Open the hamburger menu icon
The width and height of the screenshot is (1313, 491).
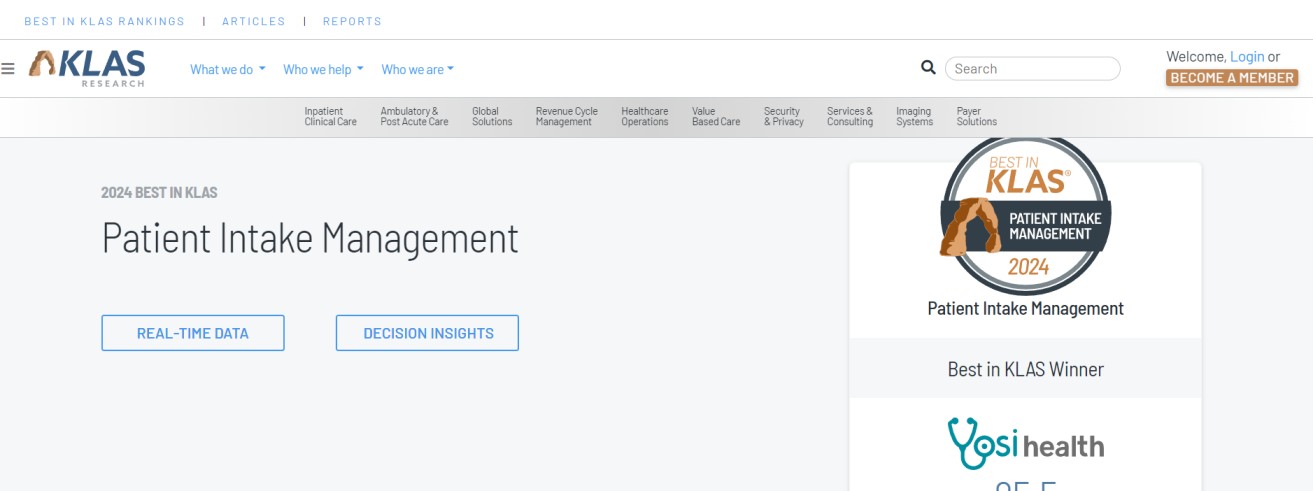(x=8, y=69)
